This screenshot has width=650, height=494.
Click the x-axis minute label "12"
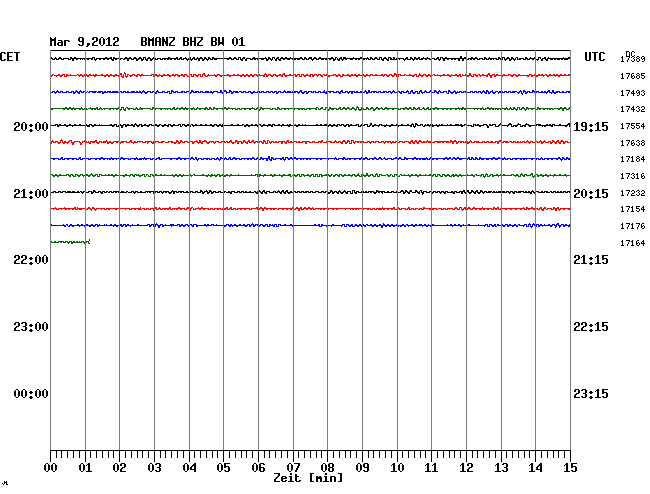(466, 468)
